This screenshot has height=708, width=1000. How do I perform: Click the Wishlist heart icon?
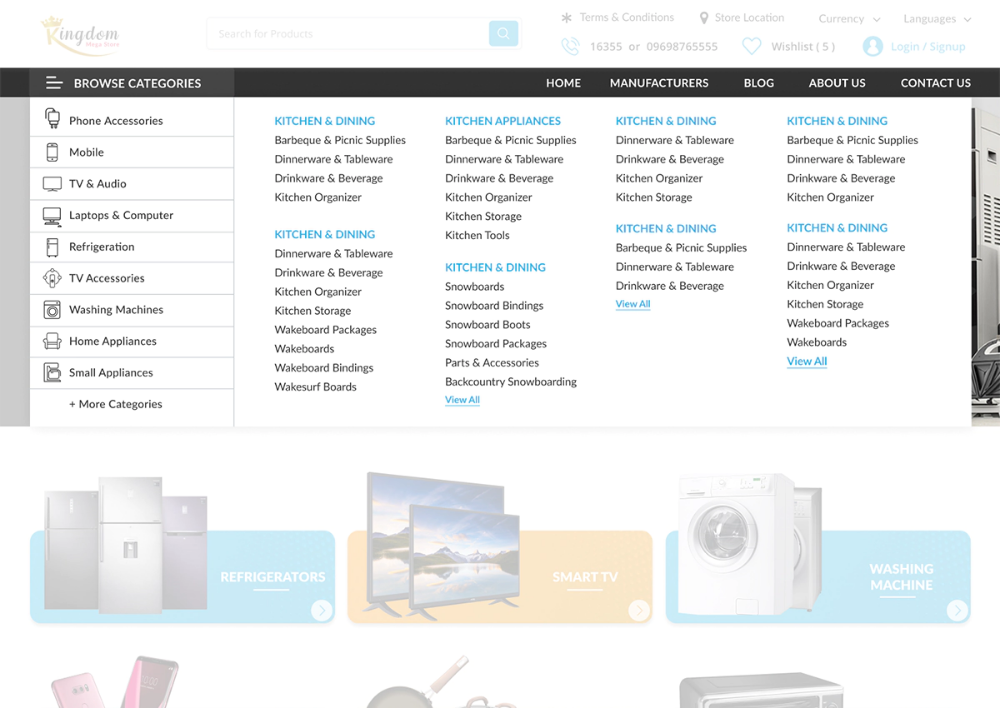point(751,47)
